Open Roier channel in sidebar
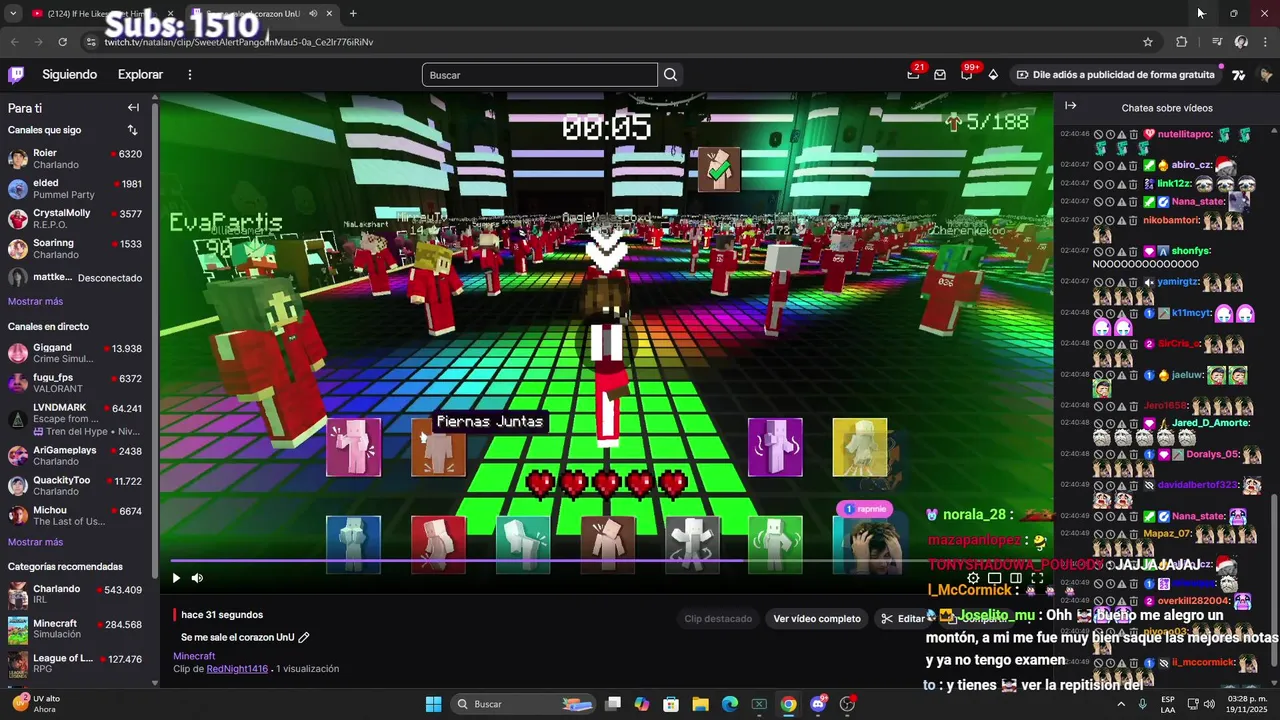The width and height of the screenshot is (1280, 720). 76,159
